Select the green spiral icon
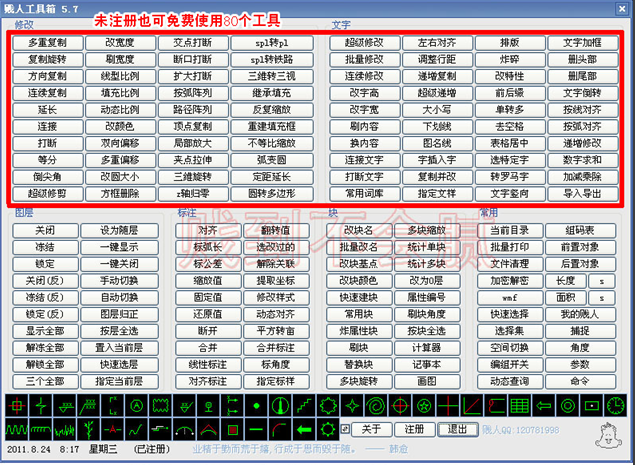 coord(376,405)
